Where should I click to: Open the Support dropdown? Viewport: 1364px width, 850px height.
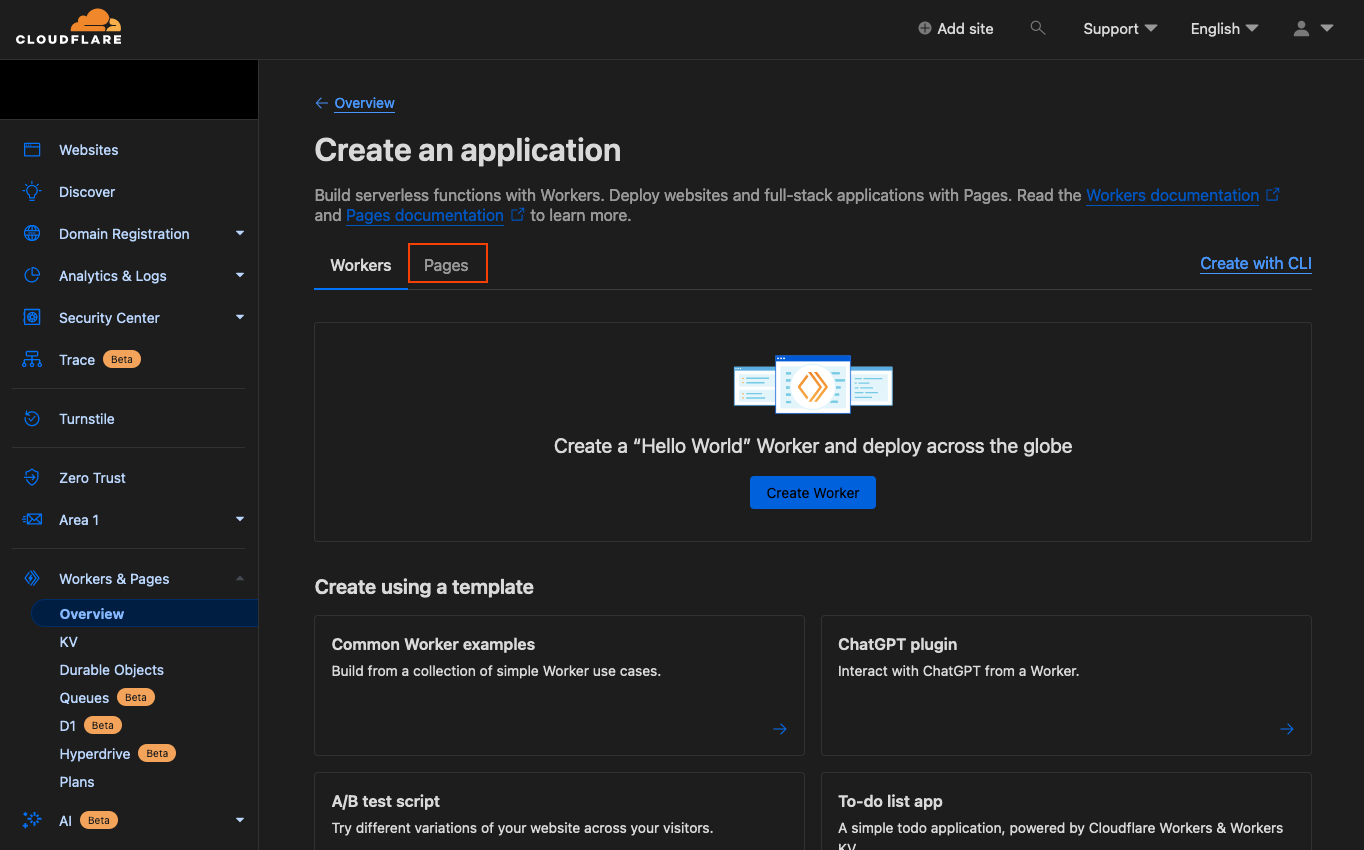tap(1120, 29)
